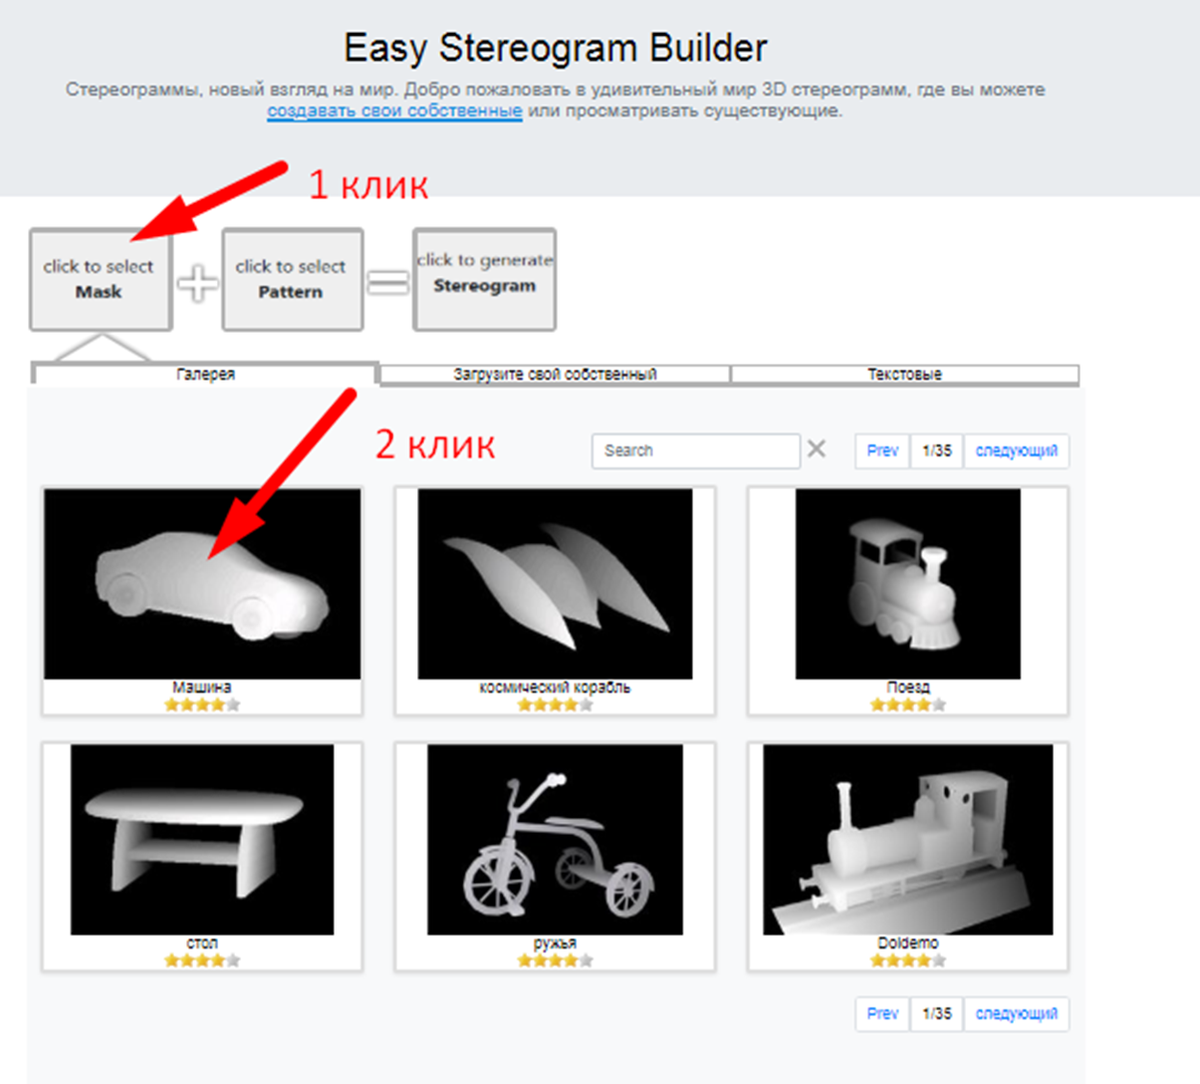
Task: Click the select Mask box
Action: (100, 279)
